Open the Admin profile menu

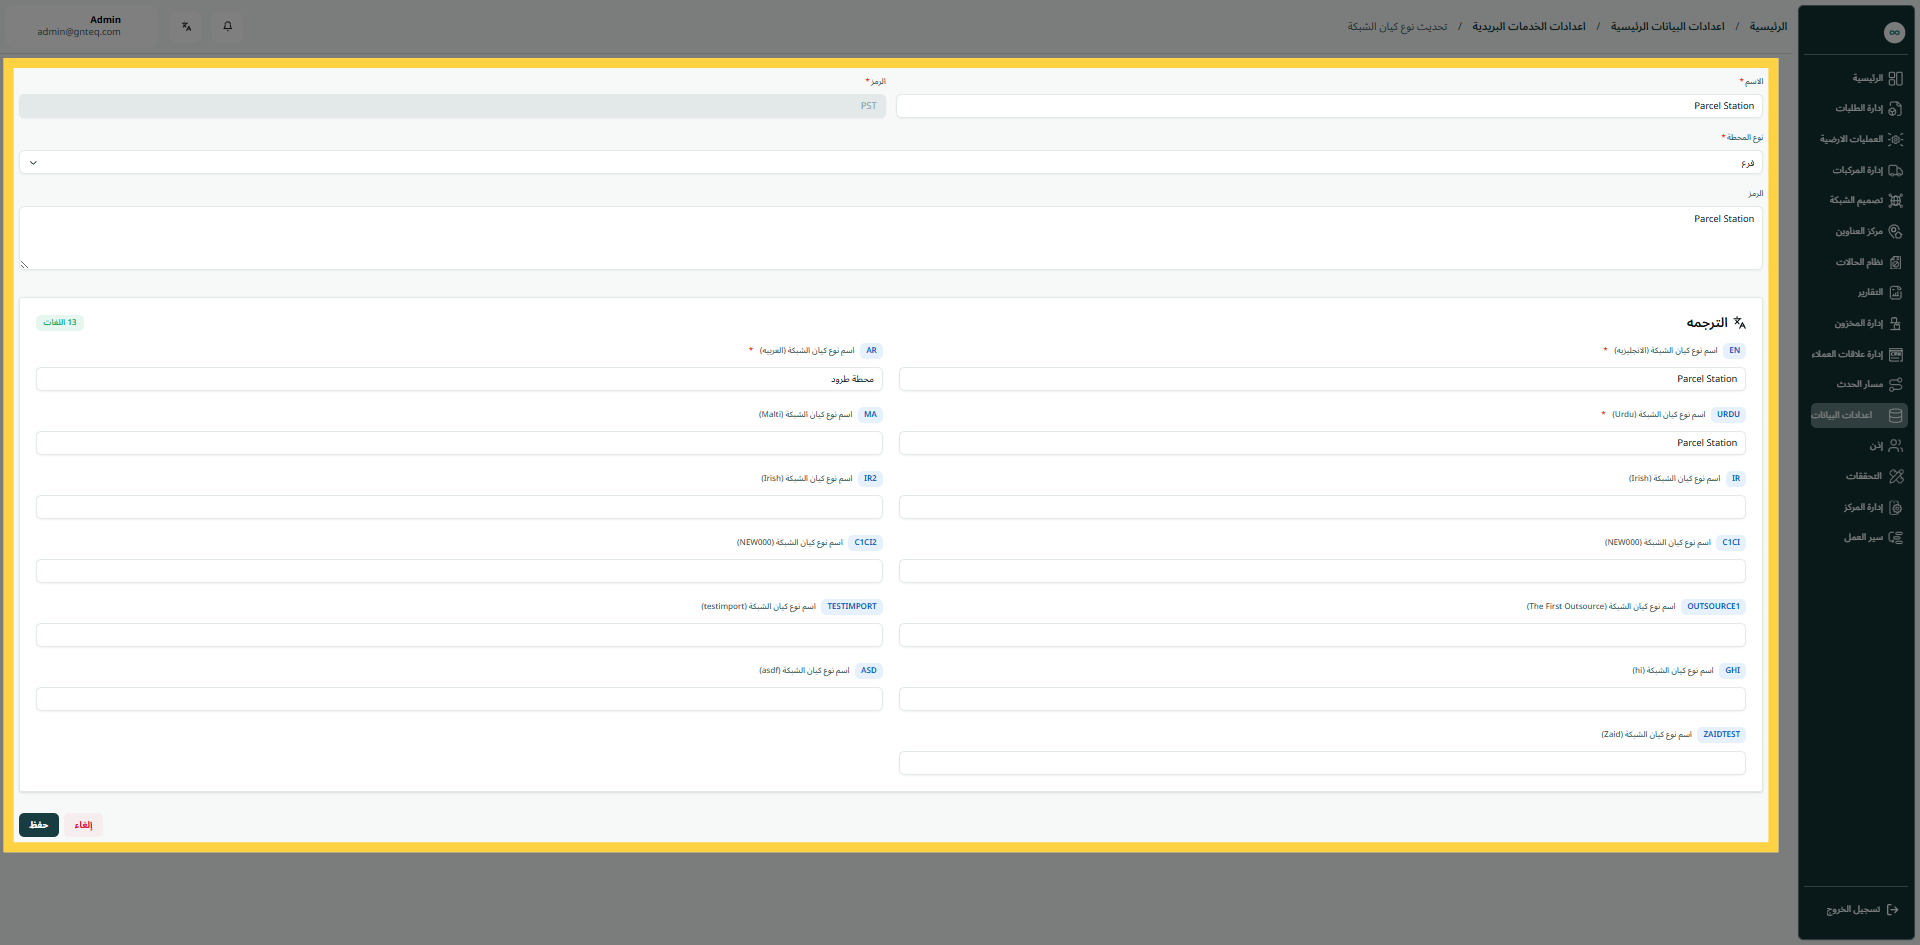point(80,26)
